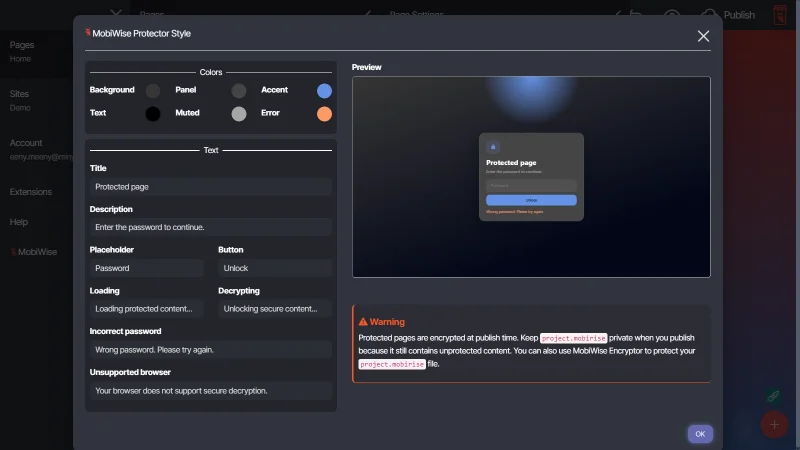The height and width of the screenshot is (450, 800).
Task: Click first 'project.mobirise' code label
Action: pyautogui.click(x=573, y=338)
